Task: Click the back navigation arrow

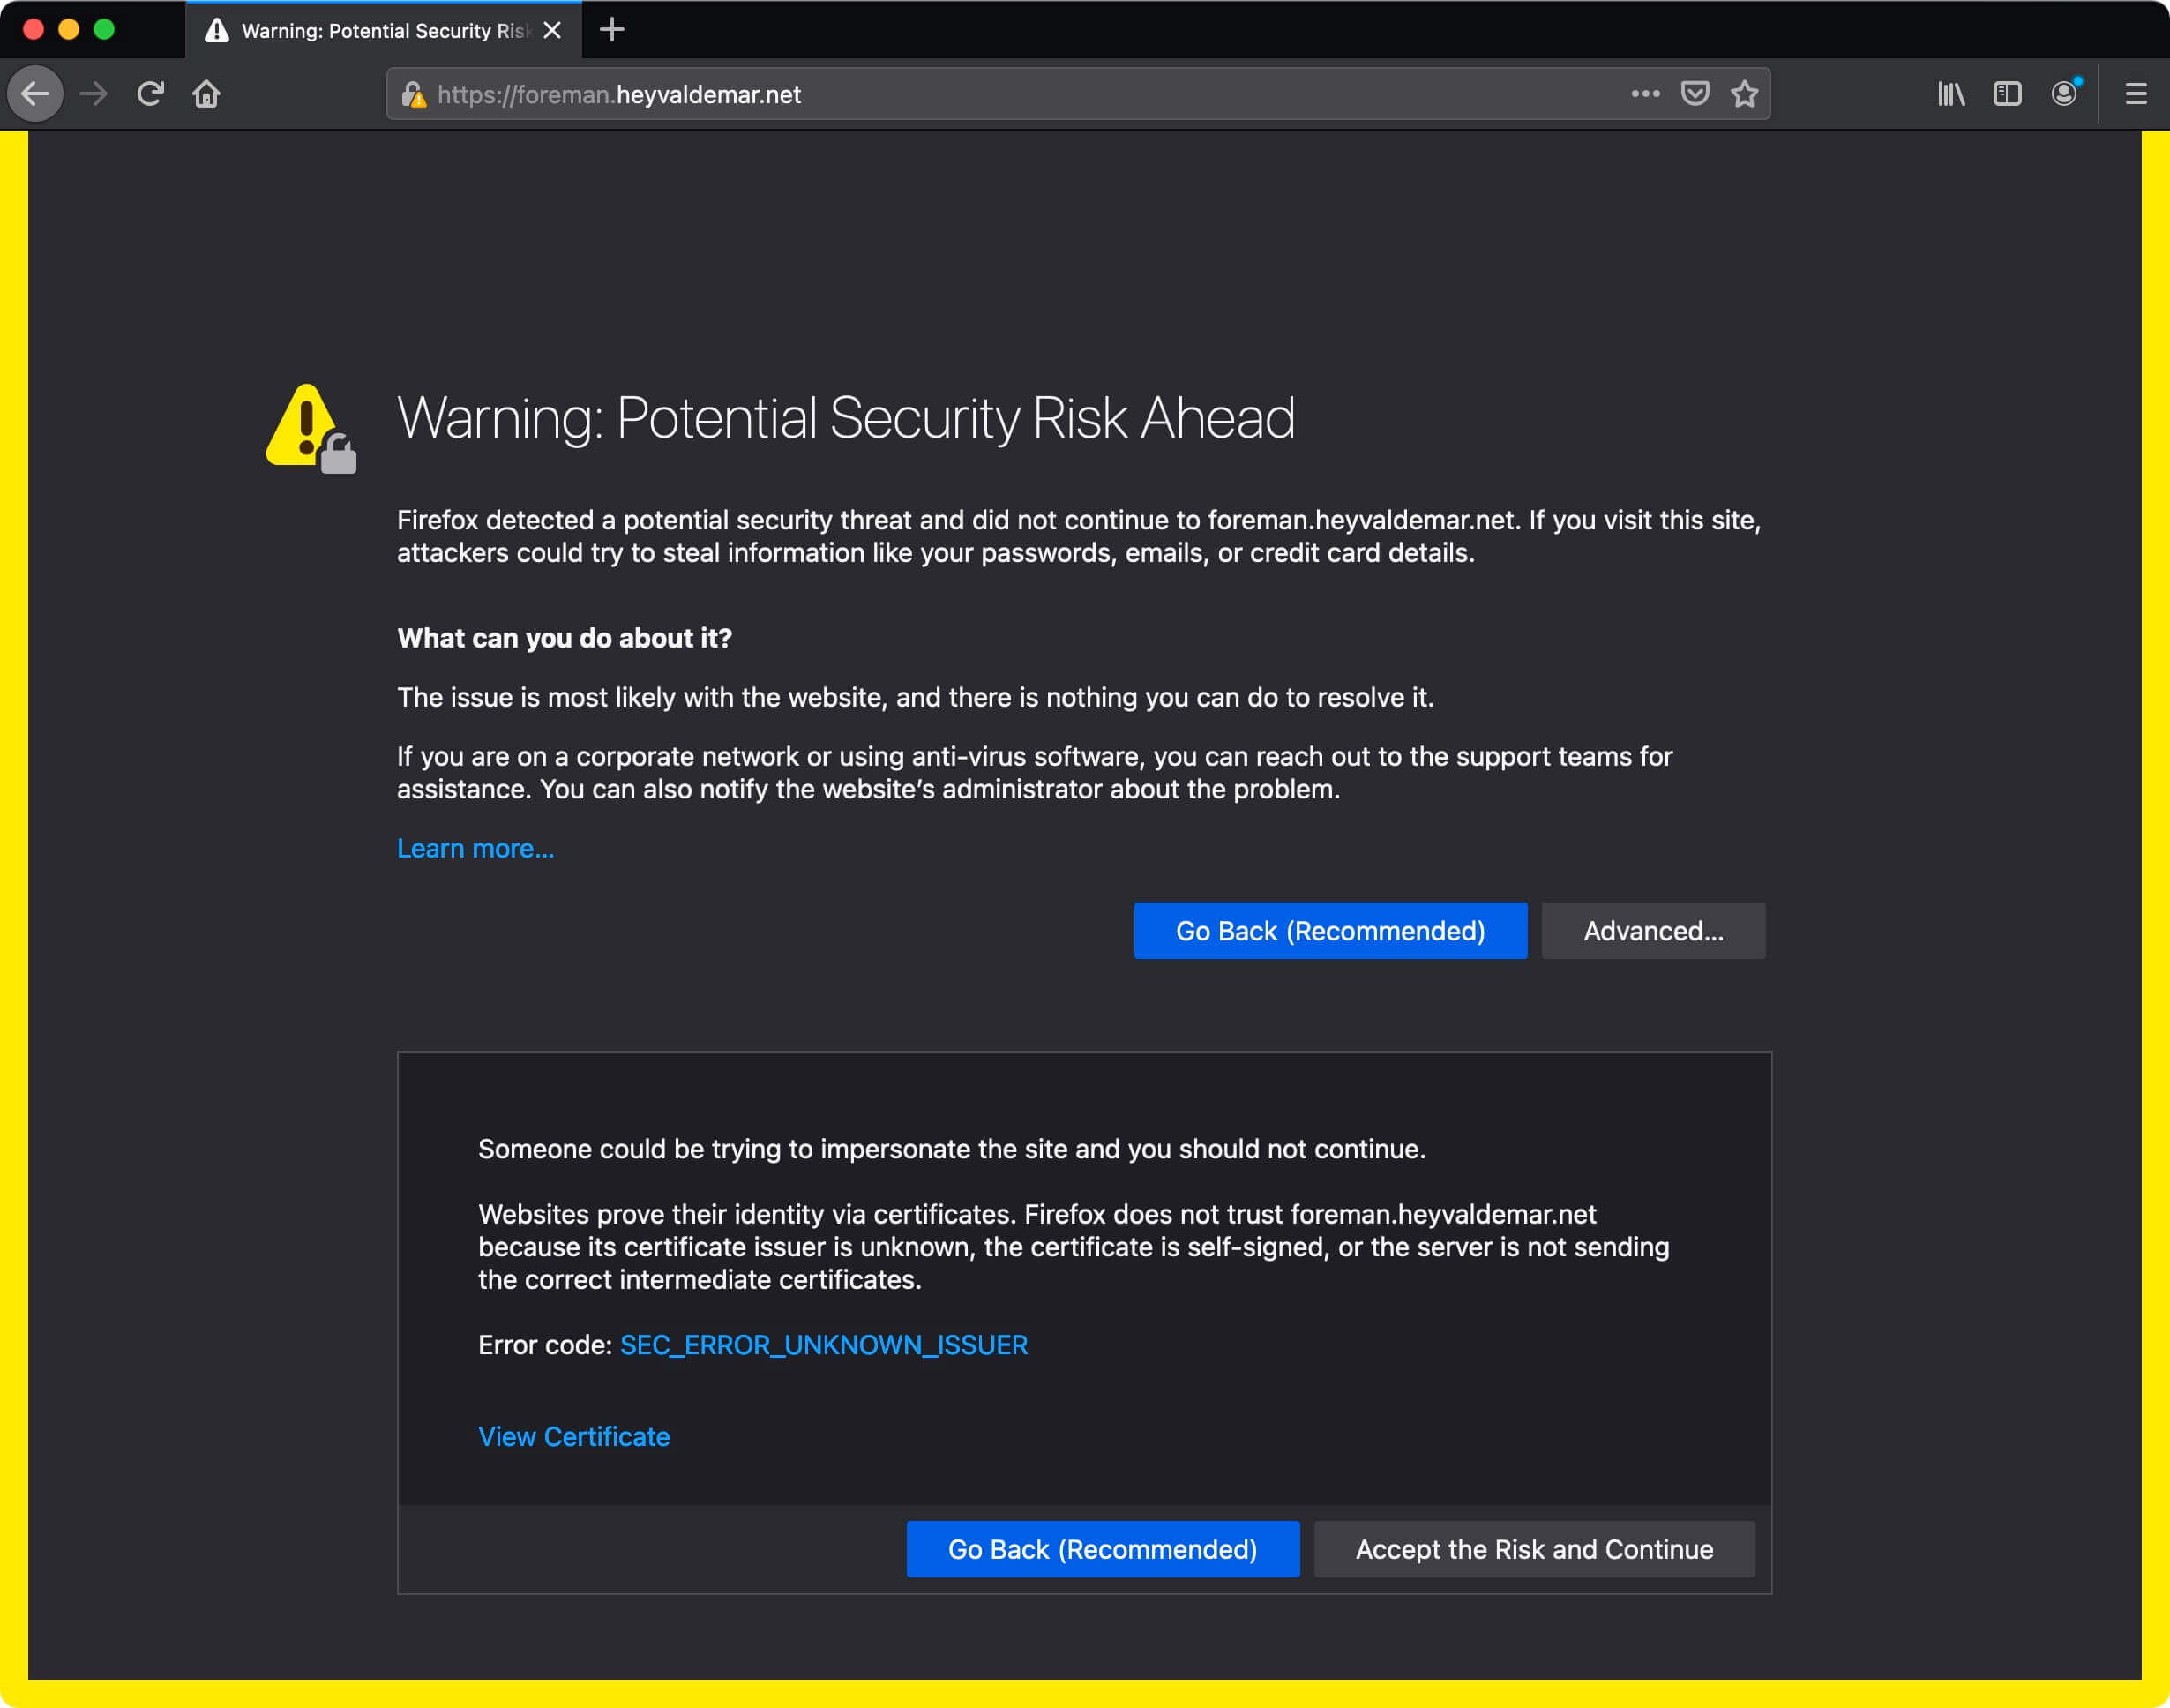Action: (39, 94)
